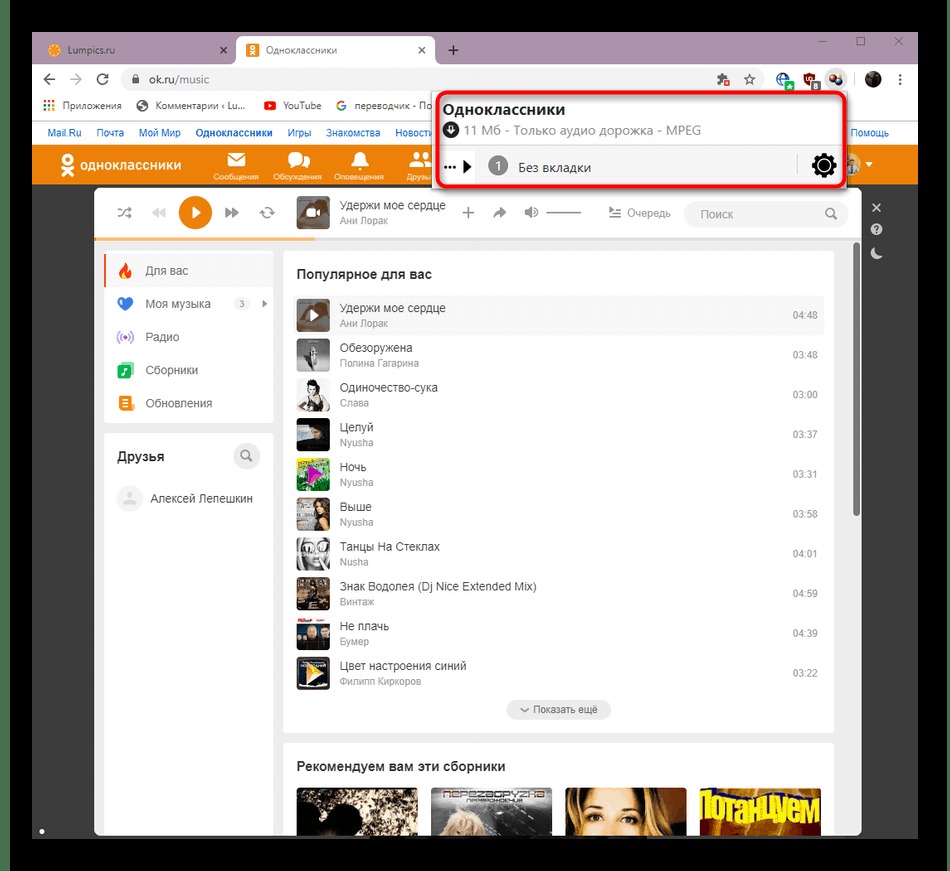Open the Почта link
This screenshot has height=871, width=950.
(110, 133)
